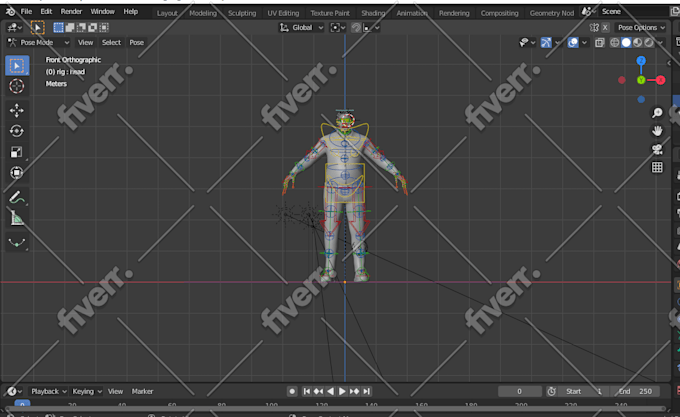Open the timeline Marker menu

142,391
